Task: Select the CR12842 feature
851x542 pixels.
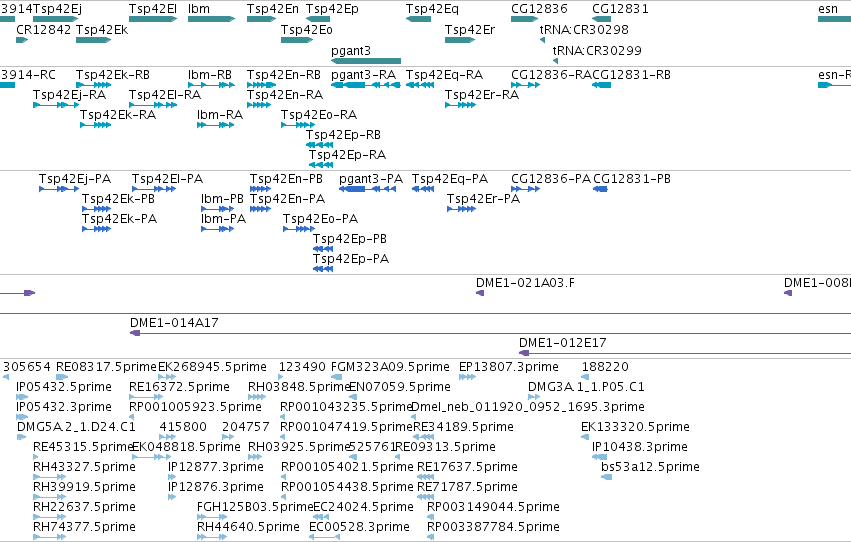Action: coord(22,40)
